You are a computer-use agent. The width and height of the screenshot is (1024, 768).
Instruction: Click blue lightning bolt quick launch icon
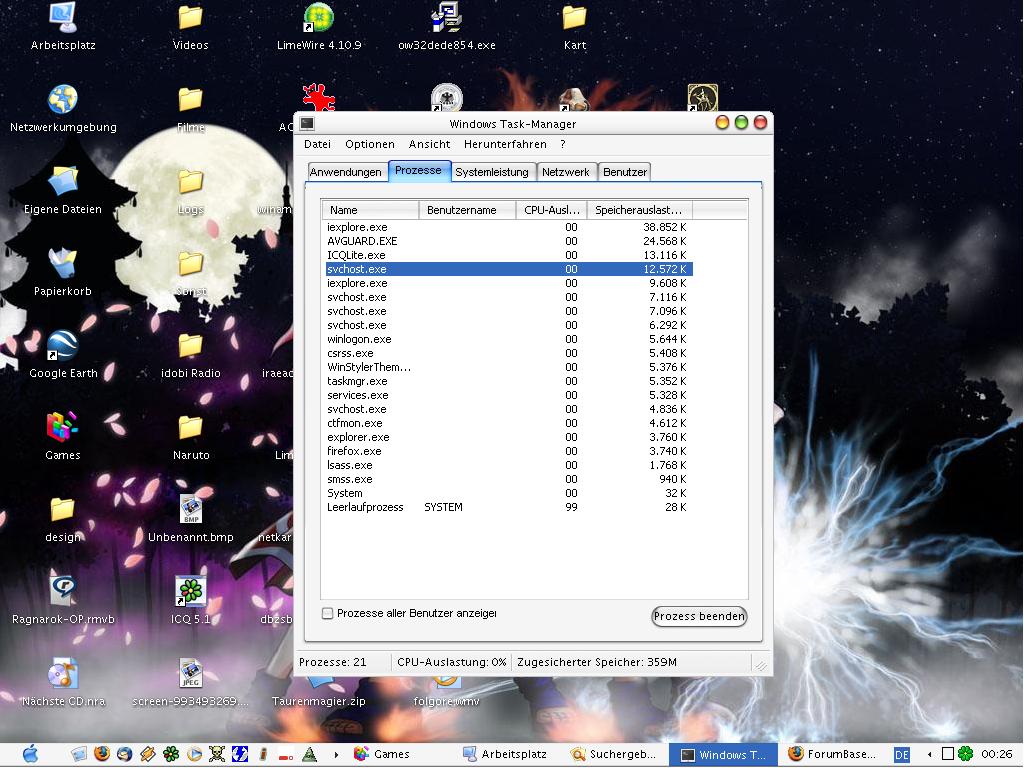(x=240, y=754)
